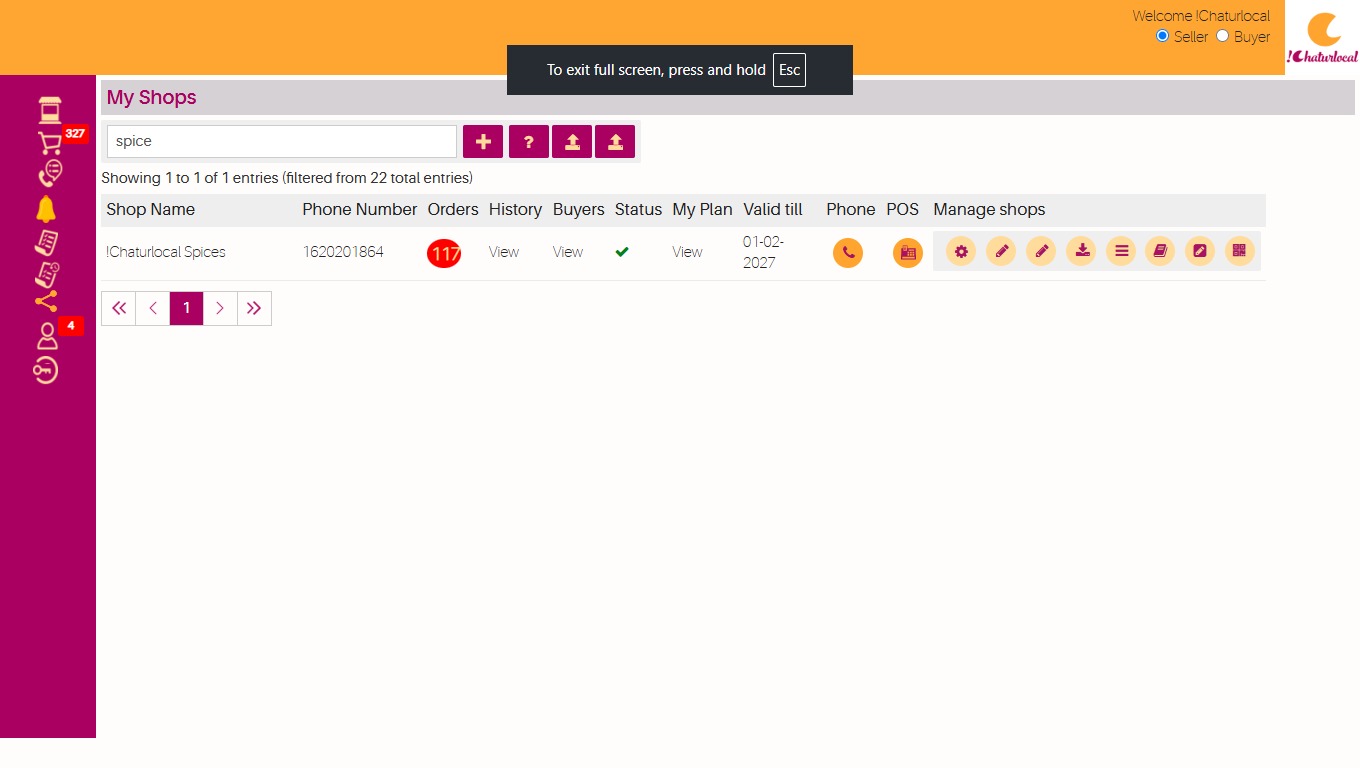Open the receipt with clock sidebar icon
Viewport: 1360px width, 768px height.
point(47,273)
